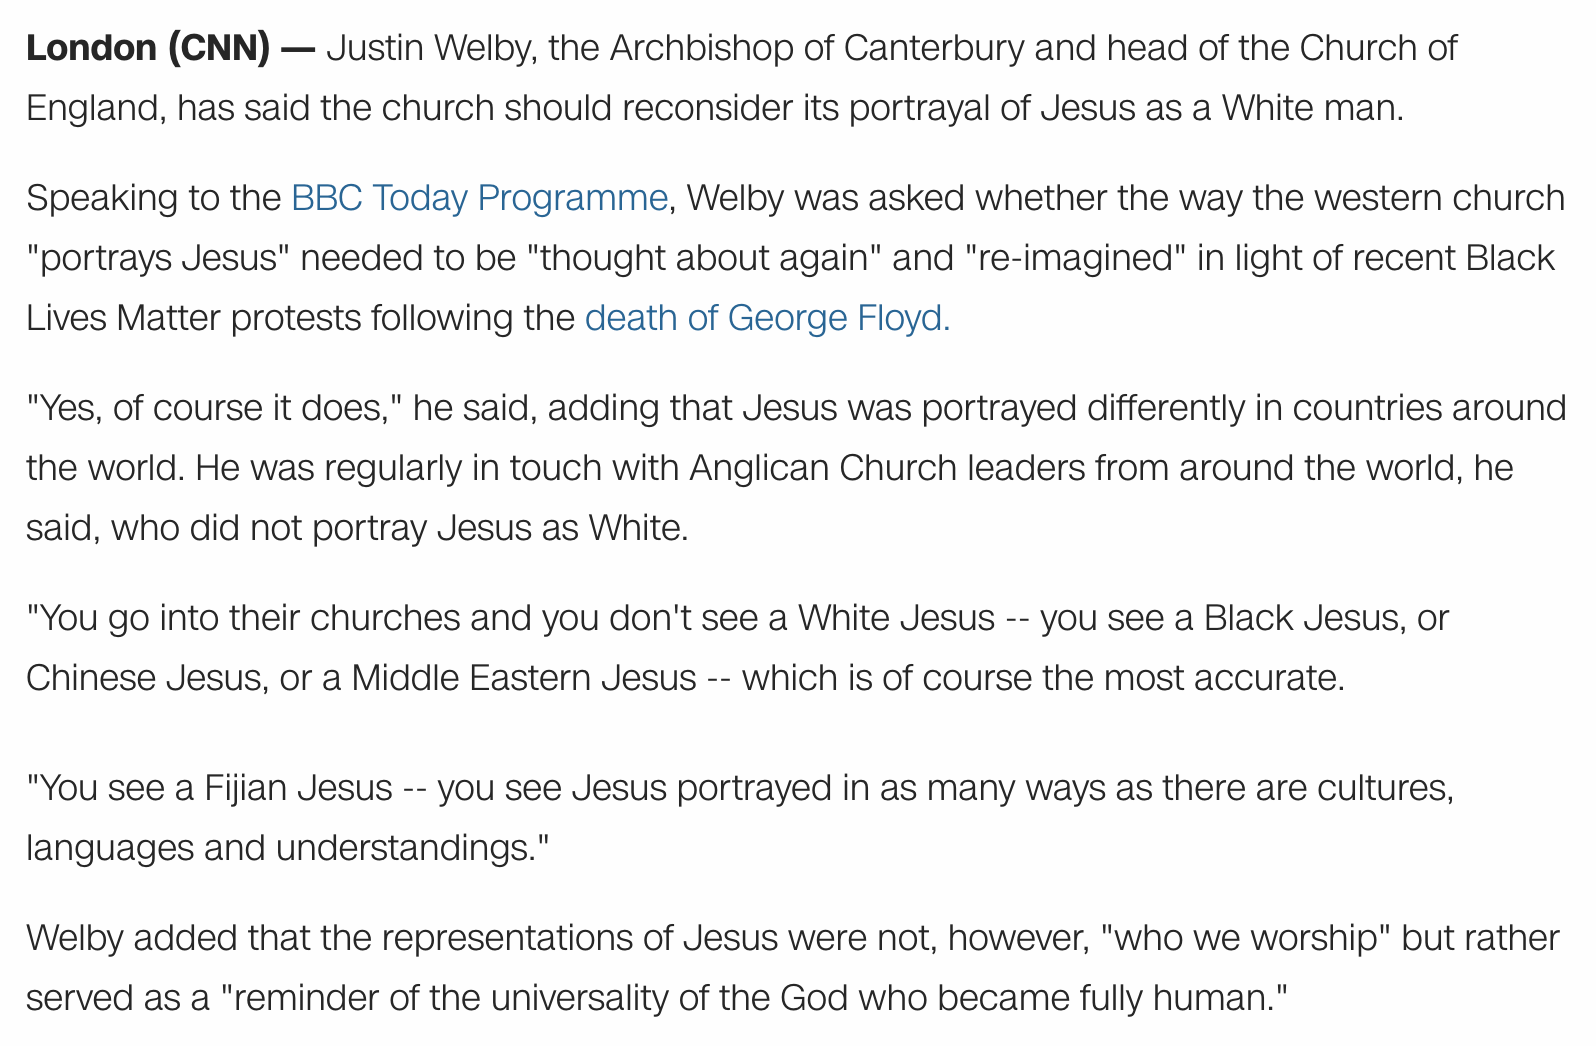Image resolution: width=1596 pixels, height=1046 pixels.
Task: Click the words Fijian Jesus
Action: [298, 788]
